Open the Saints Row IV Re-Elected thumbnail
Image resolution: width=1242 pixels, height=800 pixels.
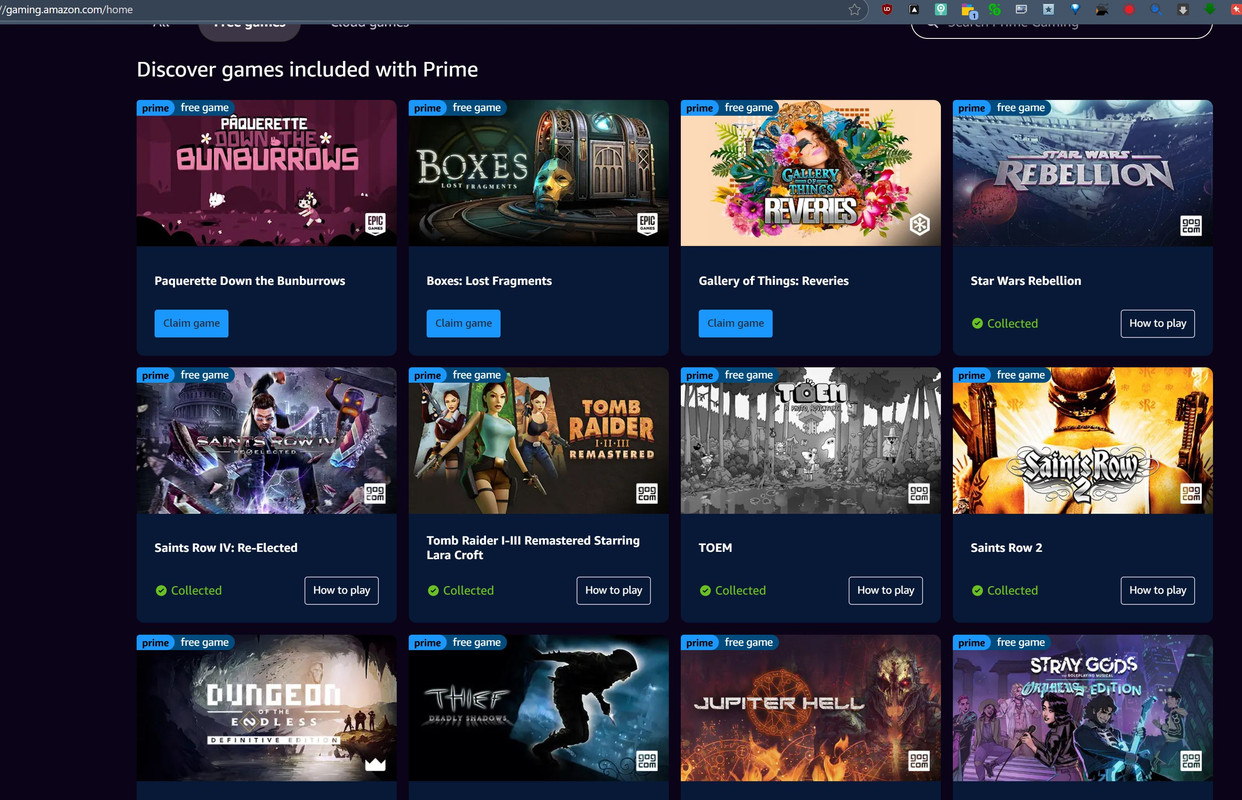(x=267, y=440)
